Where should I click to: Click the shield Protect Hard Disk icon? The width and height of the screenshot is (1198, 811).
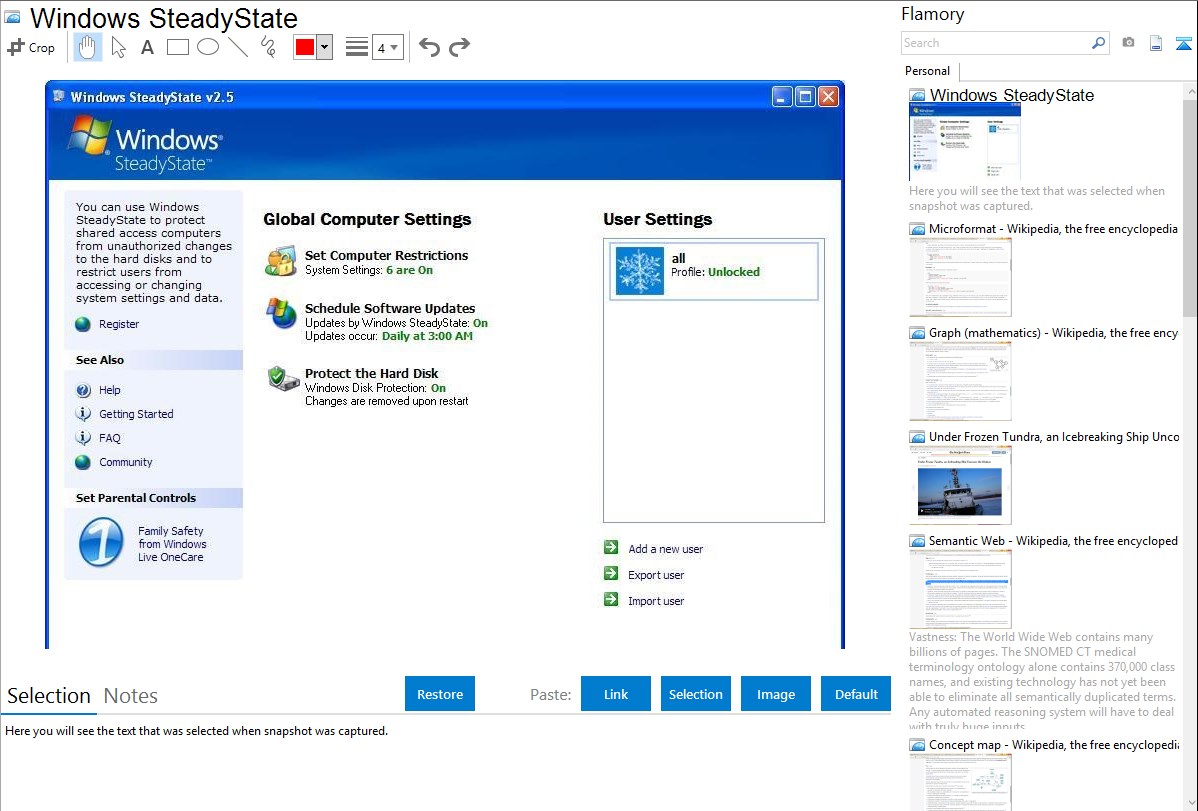click(283, 378)
